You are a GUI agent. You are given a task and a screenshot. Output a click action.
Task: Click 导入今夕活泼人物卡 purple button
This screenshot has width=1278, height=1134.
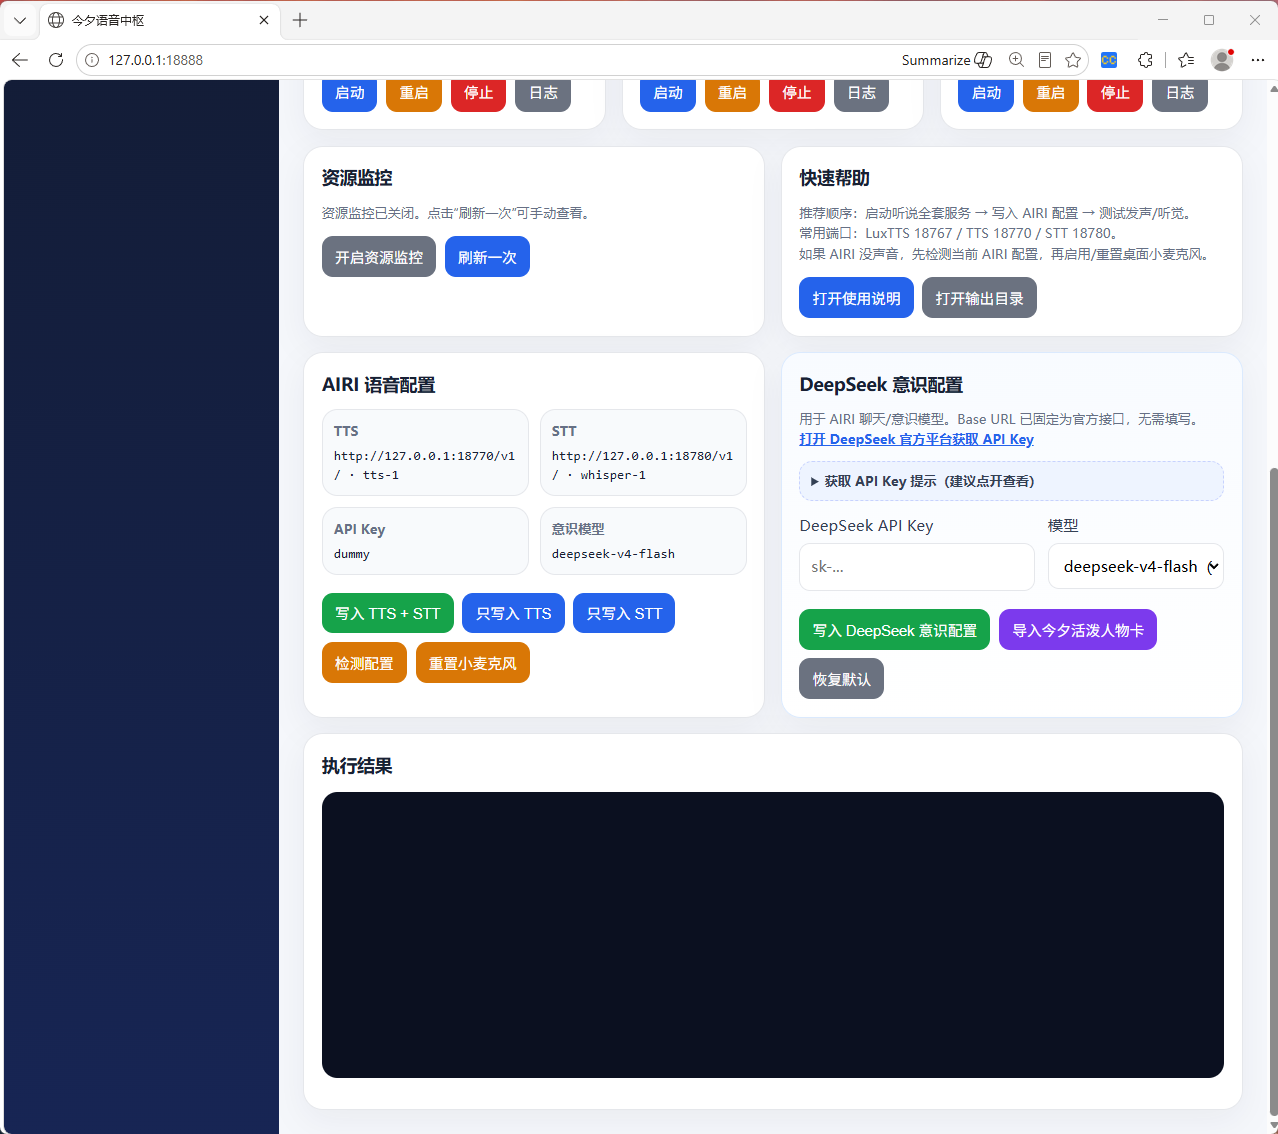pos(1078,630)
